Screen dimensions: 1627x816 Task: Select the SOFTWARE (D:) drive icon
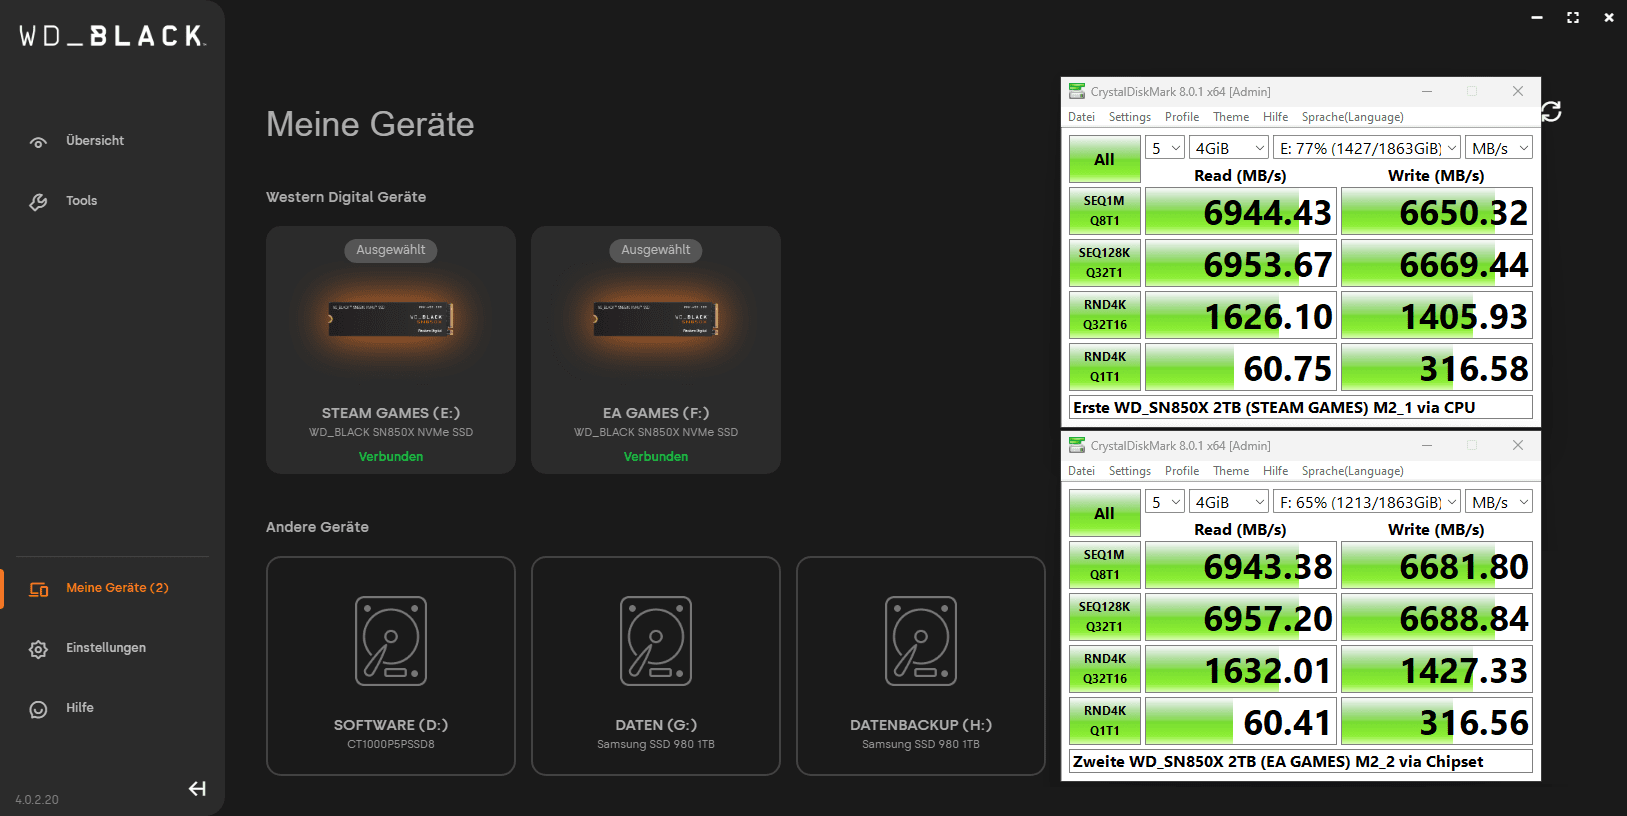391,641
